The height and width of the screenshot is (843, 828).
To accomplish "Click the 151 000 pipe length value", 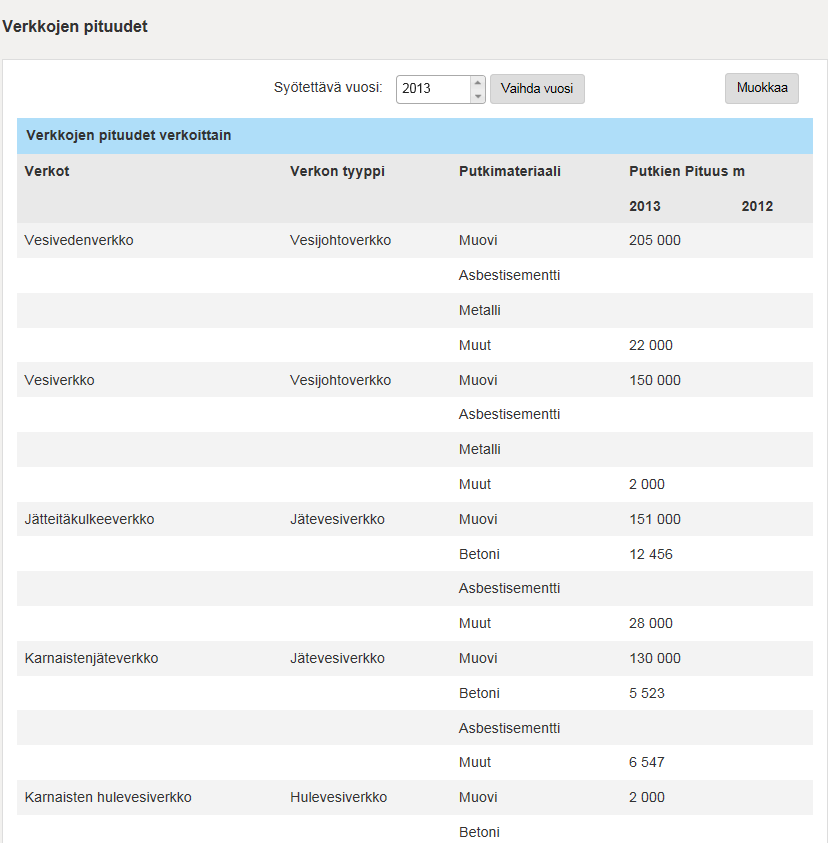I will pyautogui.click(x=655, y=519).
